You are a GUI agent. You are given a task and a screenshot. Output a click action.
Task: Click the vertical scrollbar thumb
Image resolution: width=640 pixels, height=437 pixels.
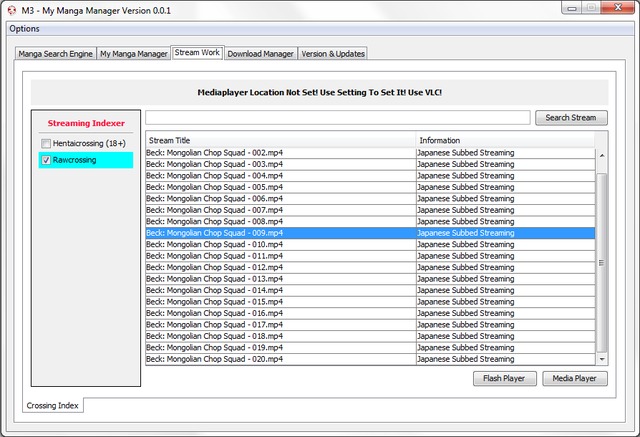602,262
